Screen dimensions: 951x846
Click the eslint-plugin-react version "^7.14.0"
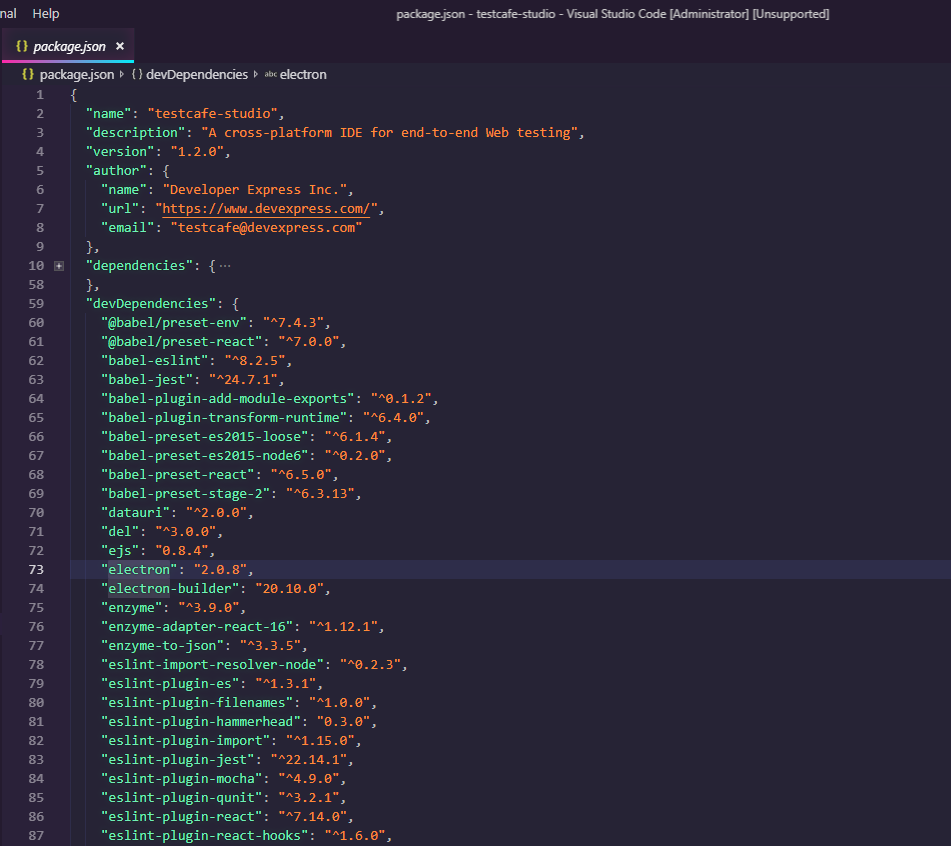[312, 816]
